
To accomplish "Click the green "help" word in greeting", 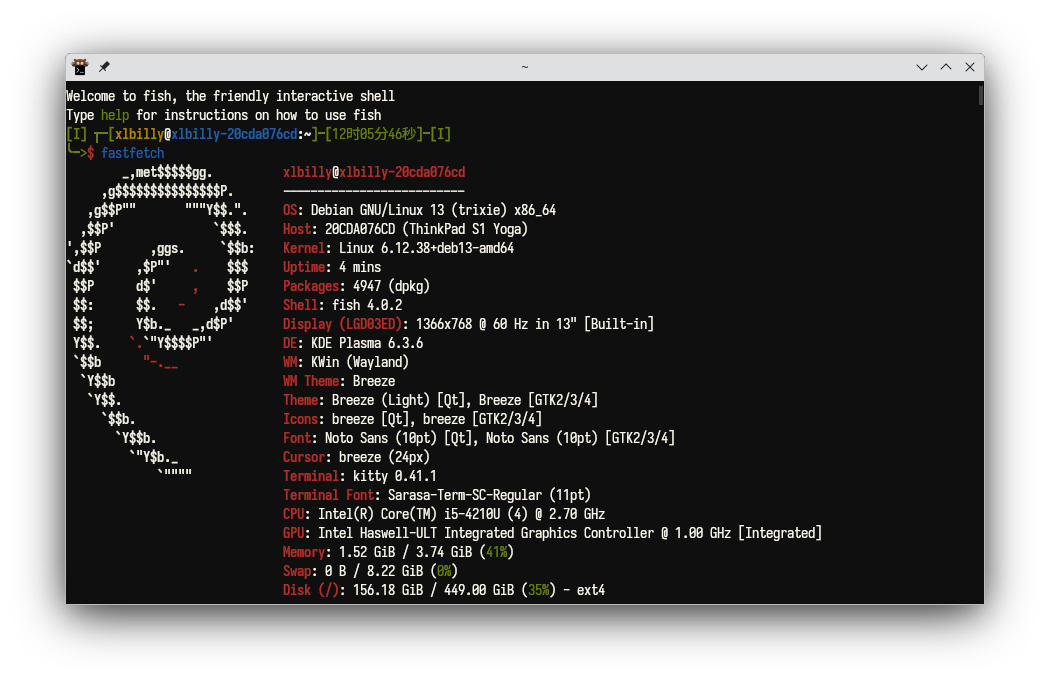I will pyautogui.click(x=115, y=115).
